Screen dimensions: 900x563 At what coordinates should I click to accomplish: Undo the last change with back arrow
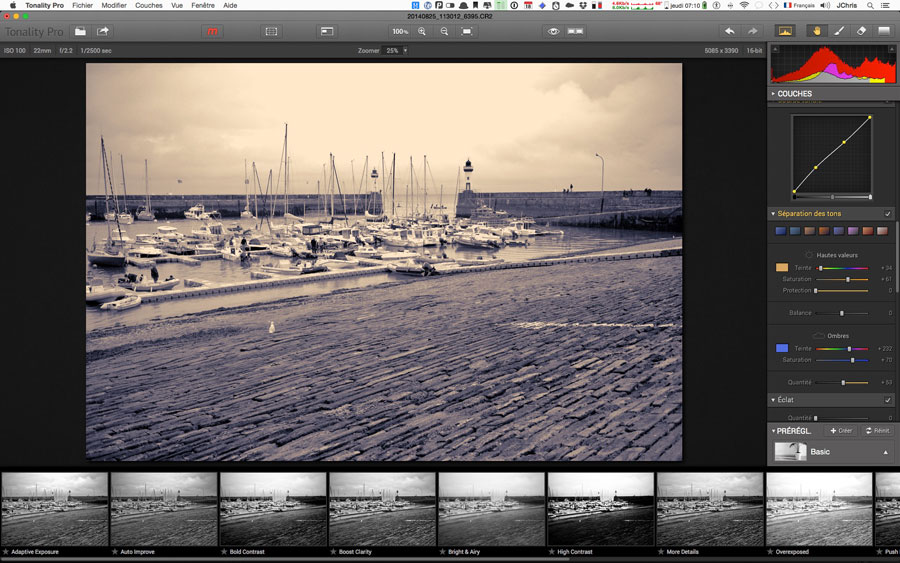(730, 32)
